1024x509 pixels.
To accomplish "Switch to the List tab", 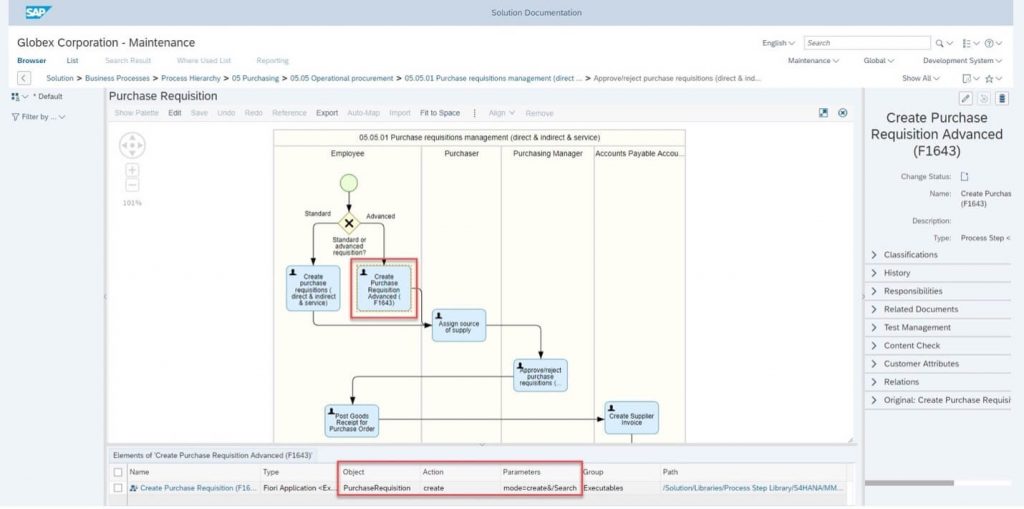I will pyautogui.click(x=72, y=61).
